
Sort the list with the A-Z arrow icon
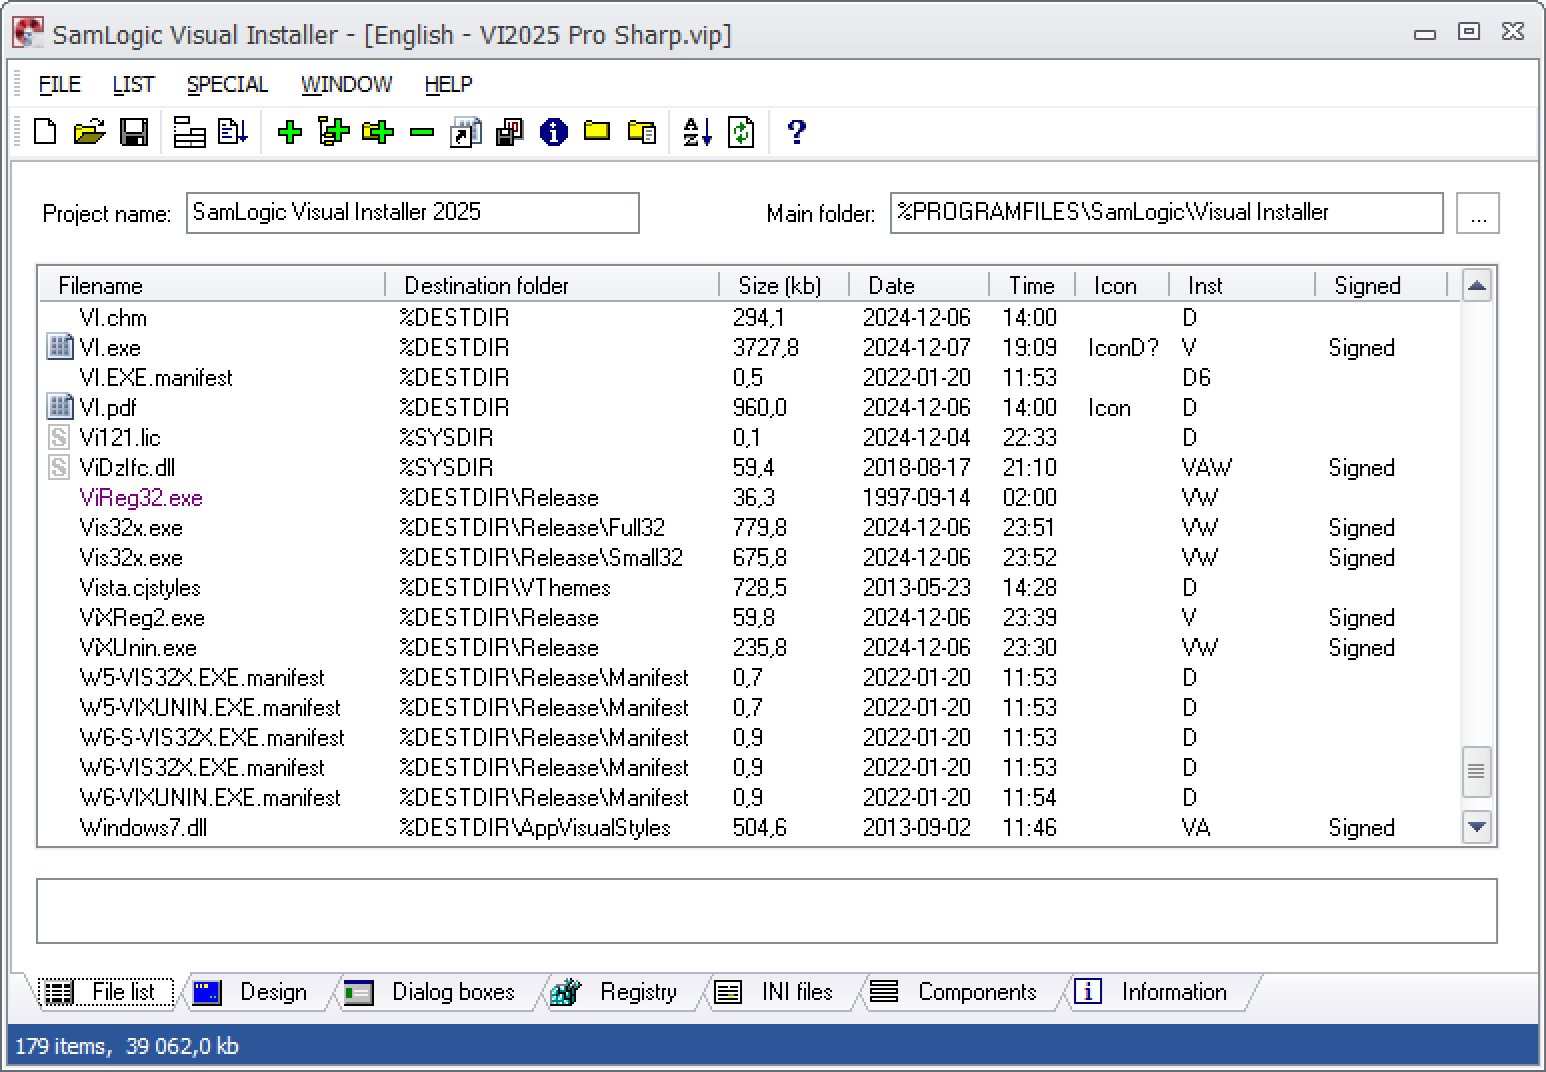(697, 132)
